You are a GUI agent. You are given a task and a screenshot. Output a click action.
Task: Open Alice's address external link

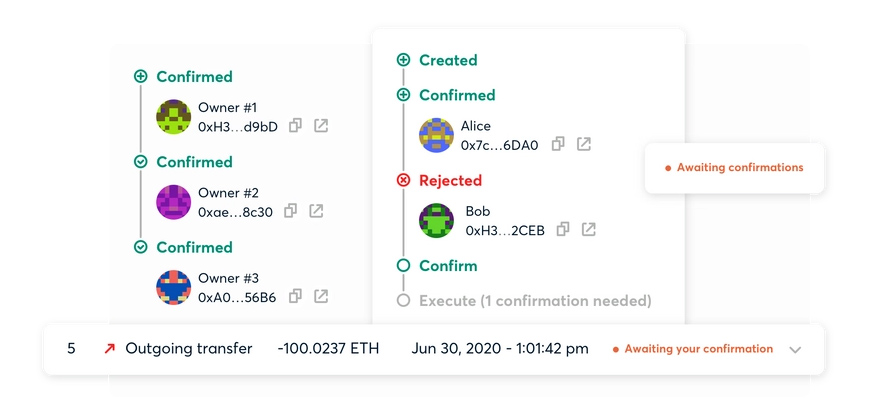(x=584, y=144)
